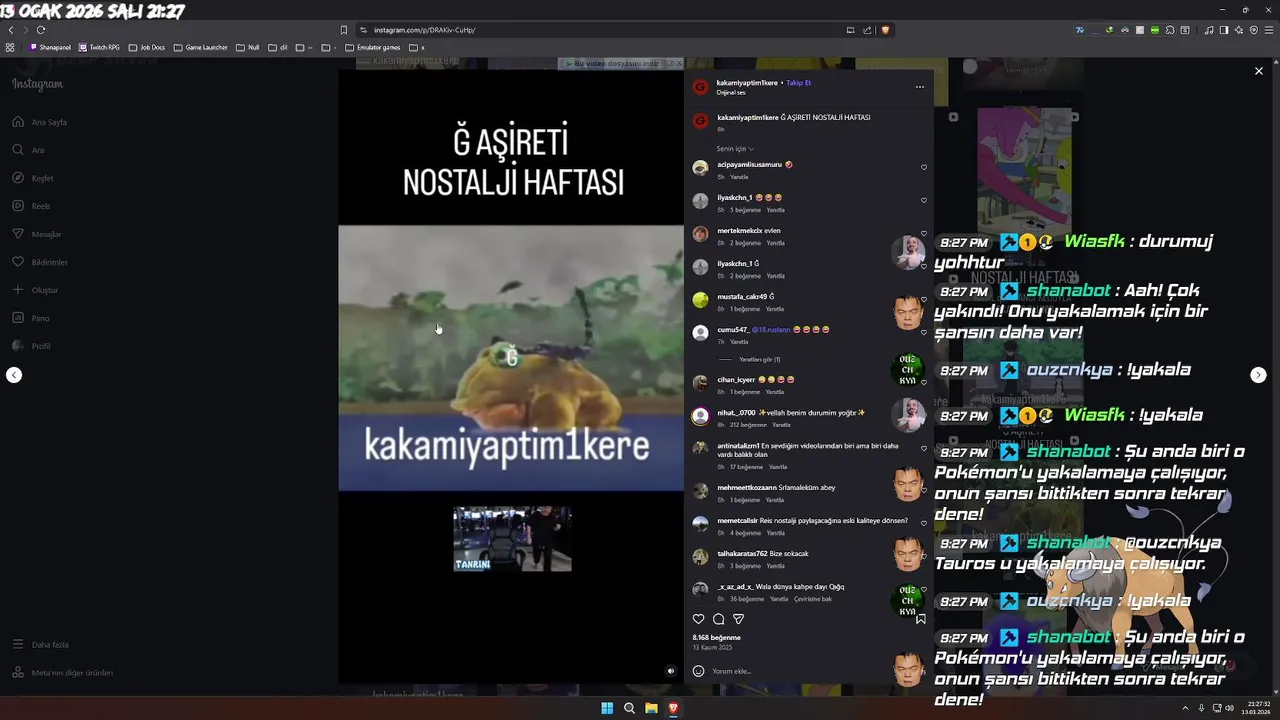Viewport: 1280px width, 720px height.
Task: Click the comment bubble icon under the post
Action: click(718, 619)
